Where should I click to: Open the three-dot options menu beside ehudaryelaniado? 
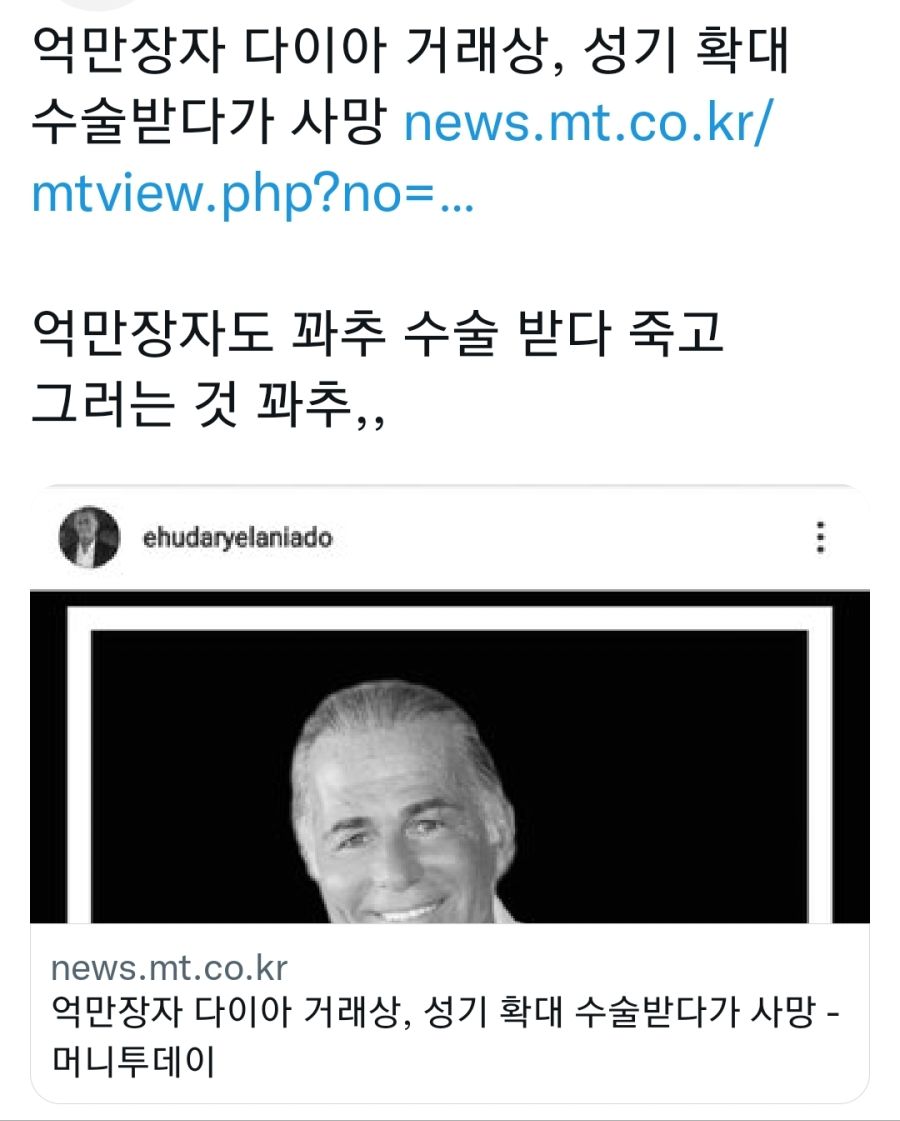click(821, 537)
